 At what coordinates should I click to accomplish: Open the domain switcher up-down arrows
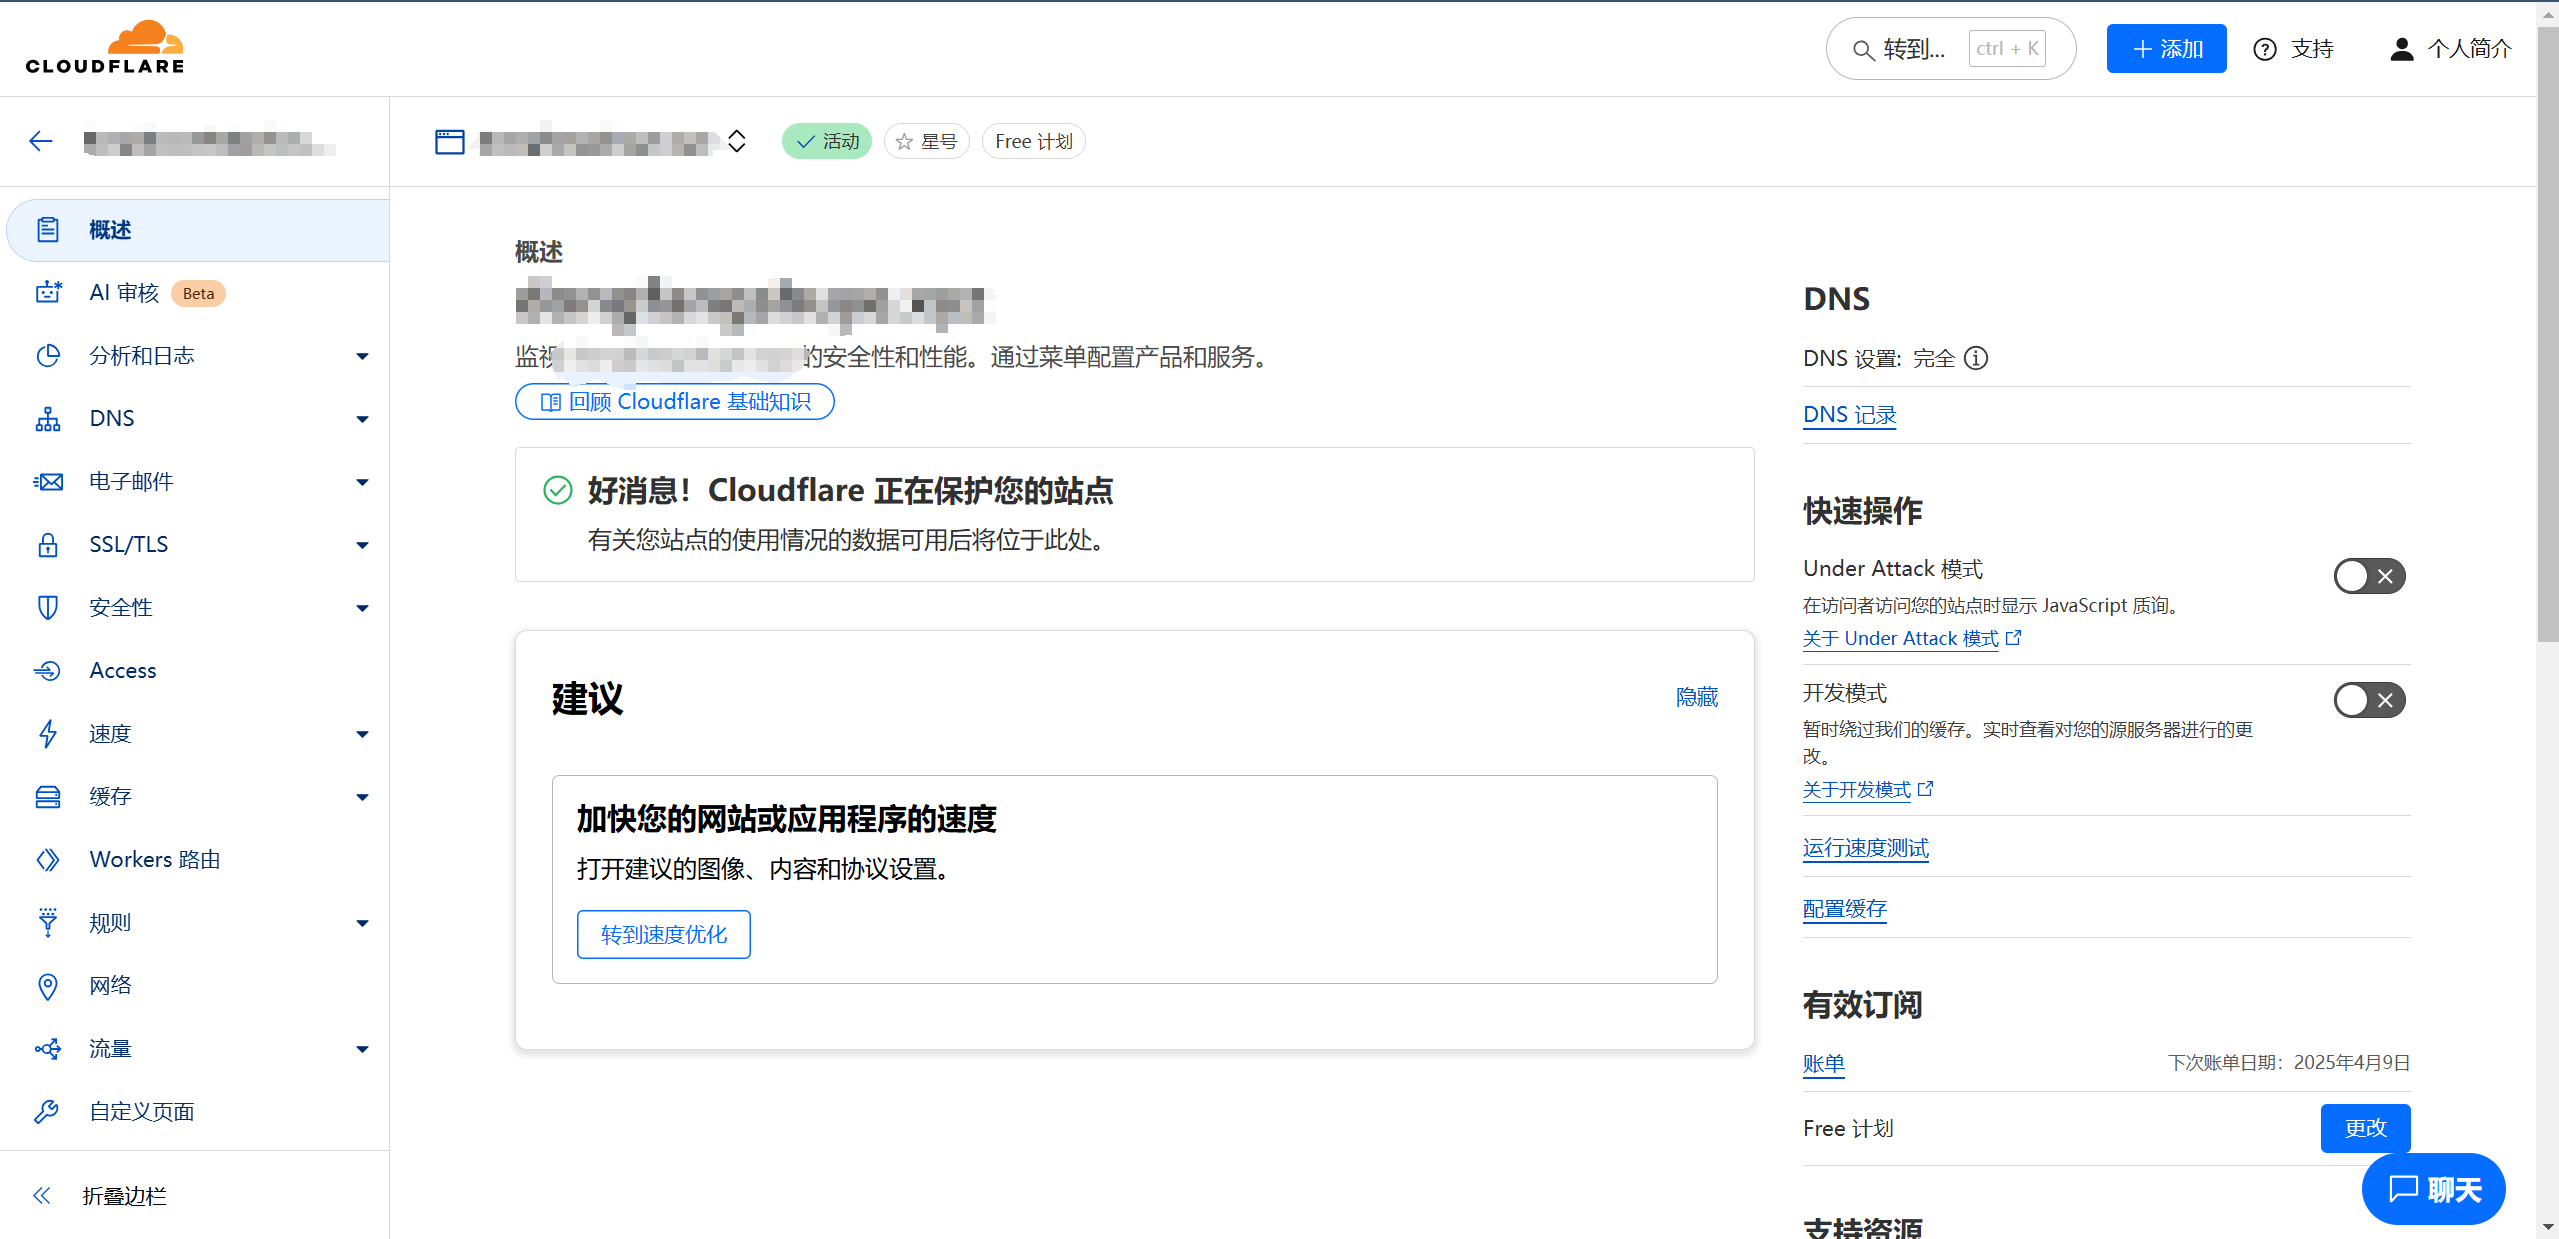coord(737,142)
